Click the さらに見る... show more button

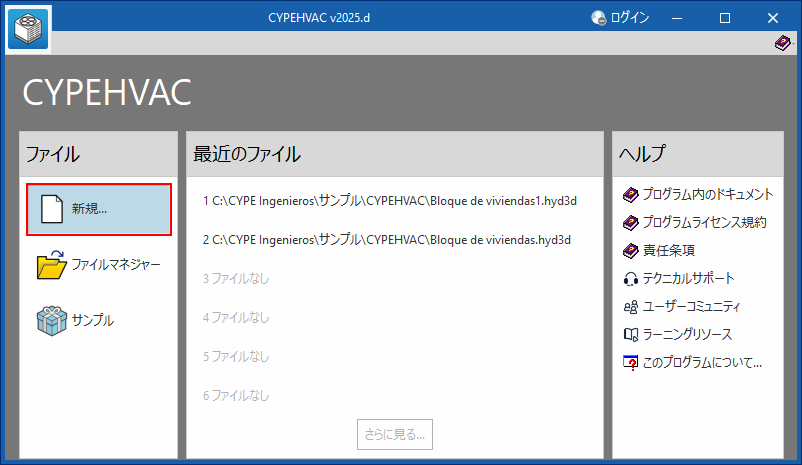coord(395,434)
